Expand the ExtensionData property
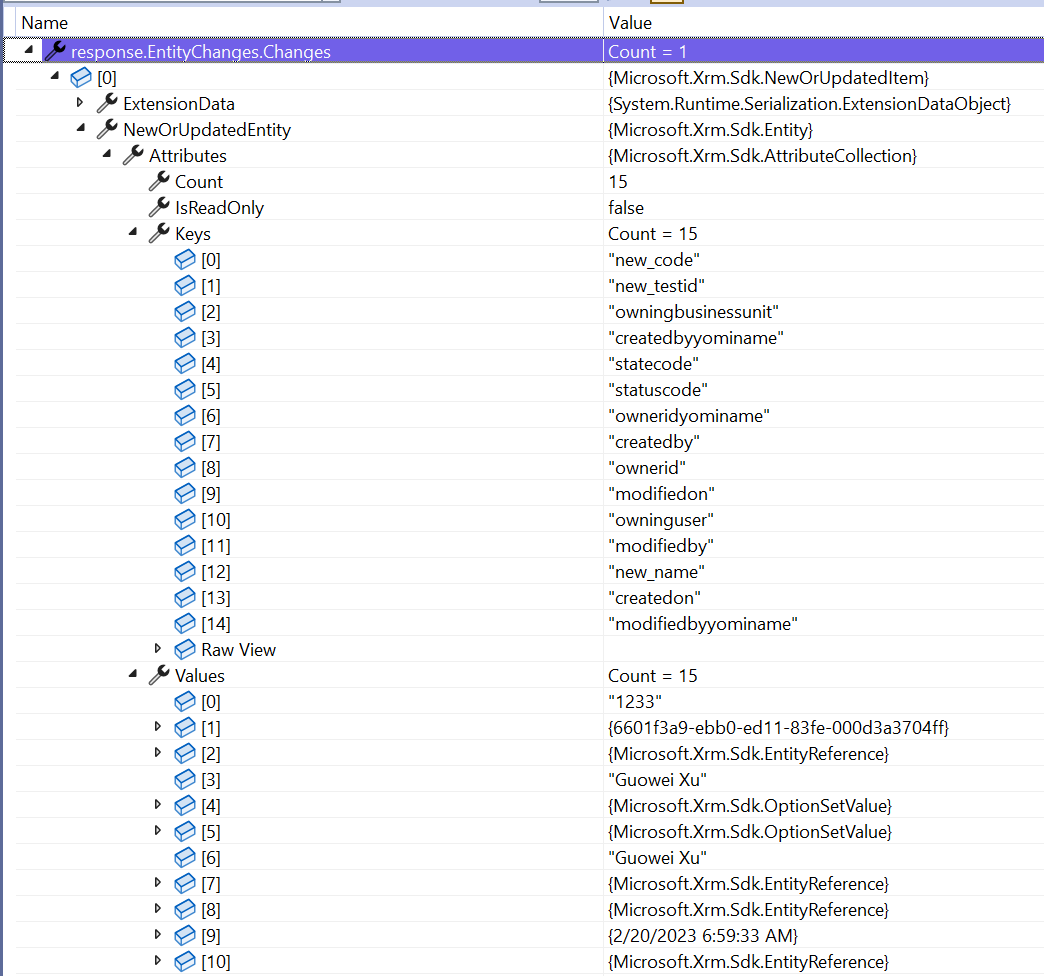 [80, 103]
